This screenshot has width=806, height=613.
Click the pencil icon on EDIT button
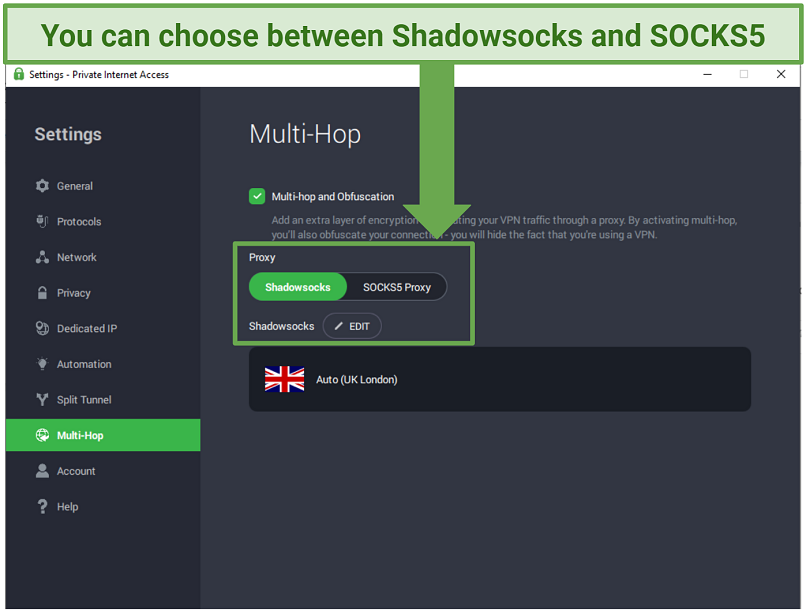tap(338, 326)
